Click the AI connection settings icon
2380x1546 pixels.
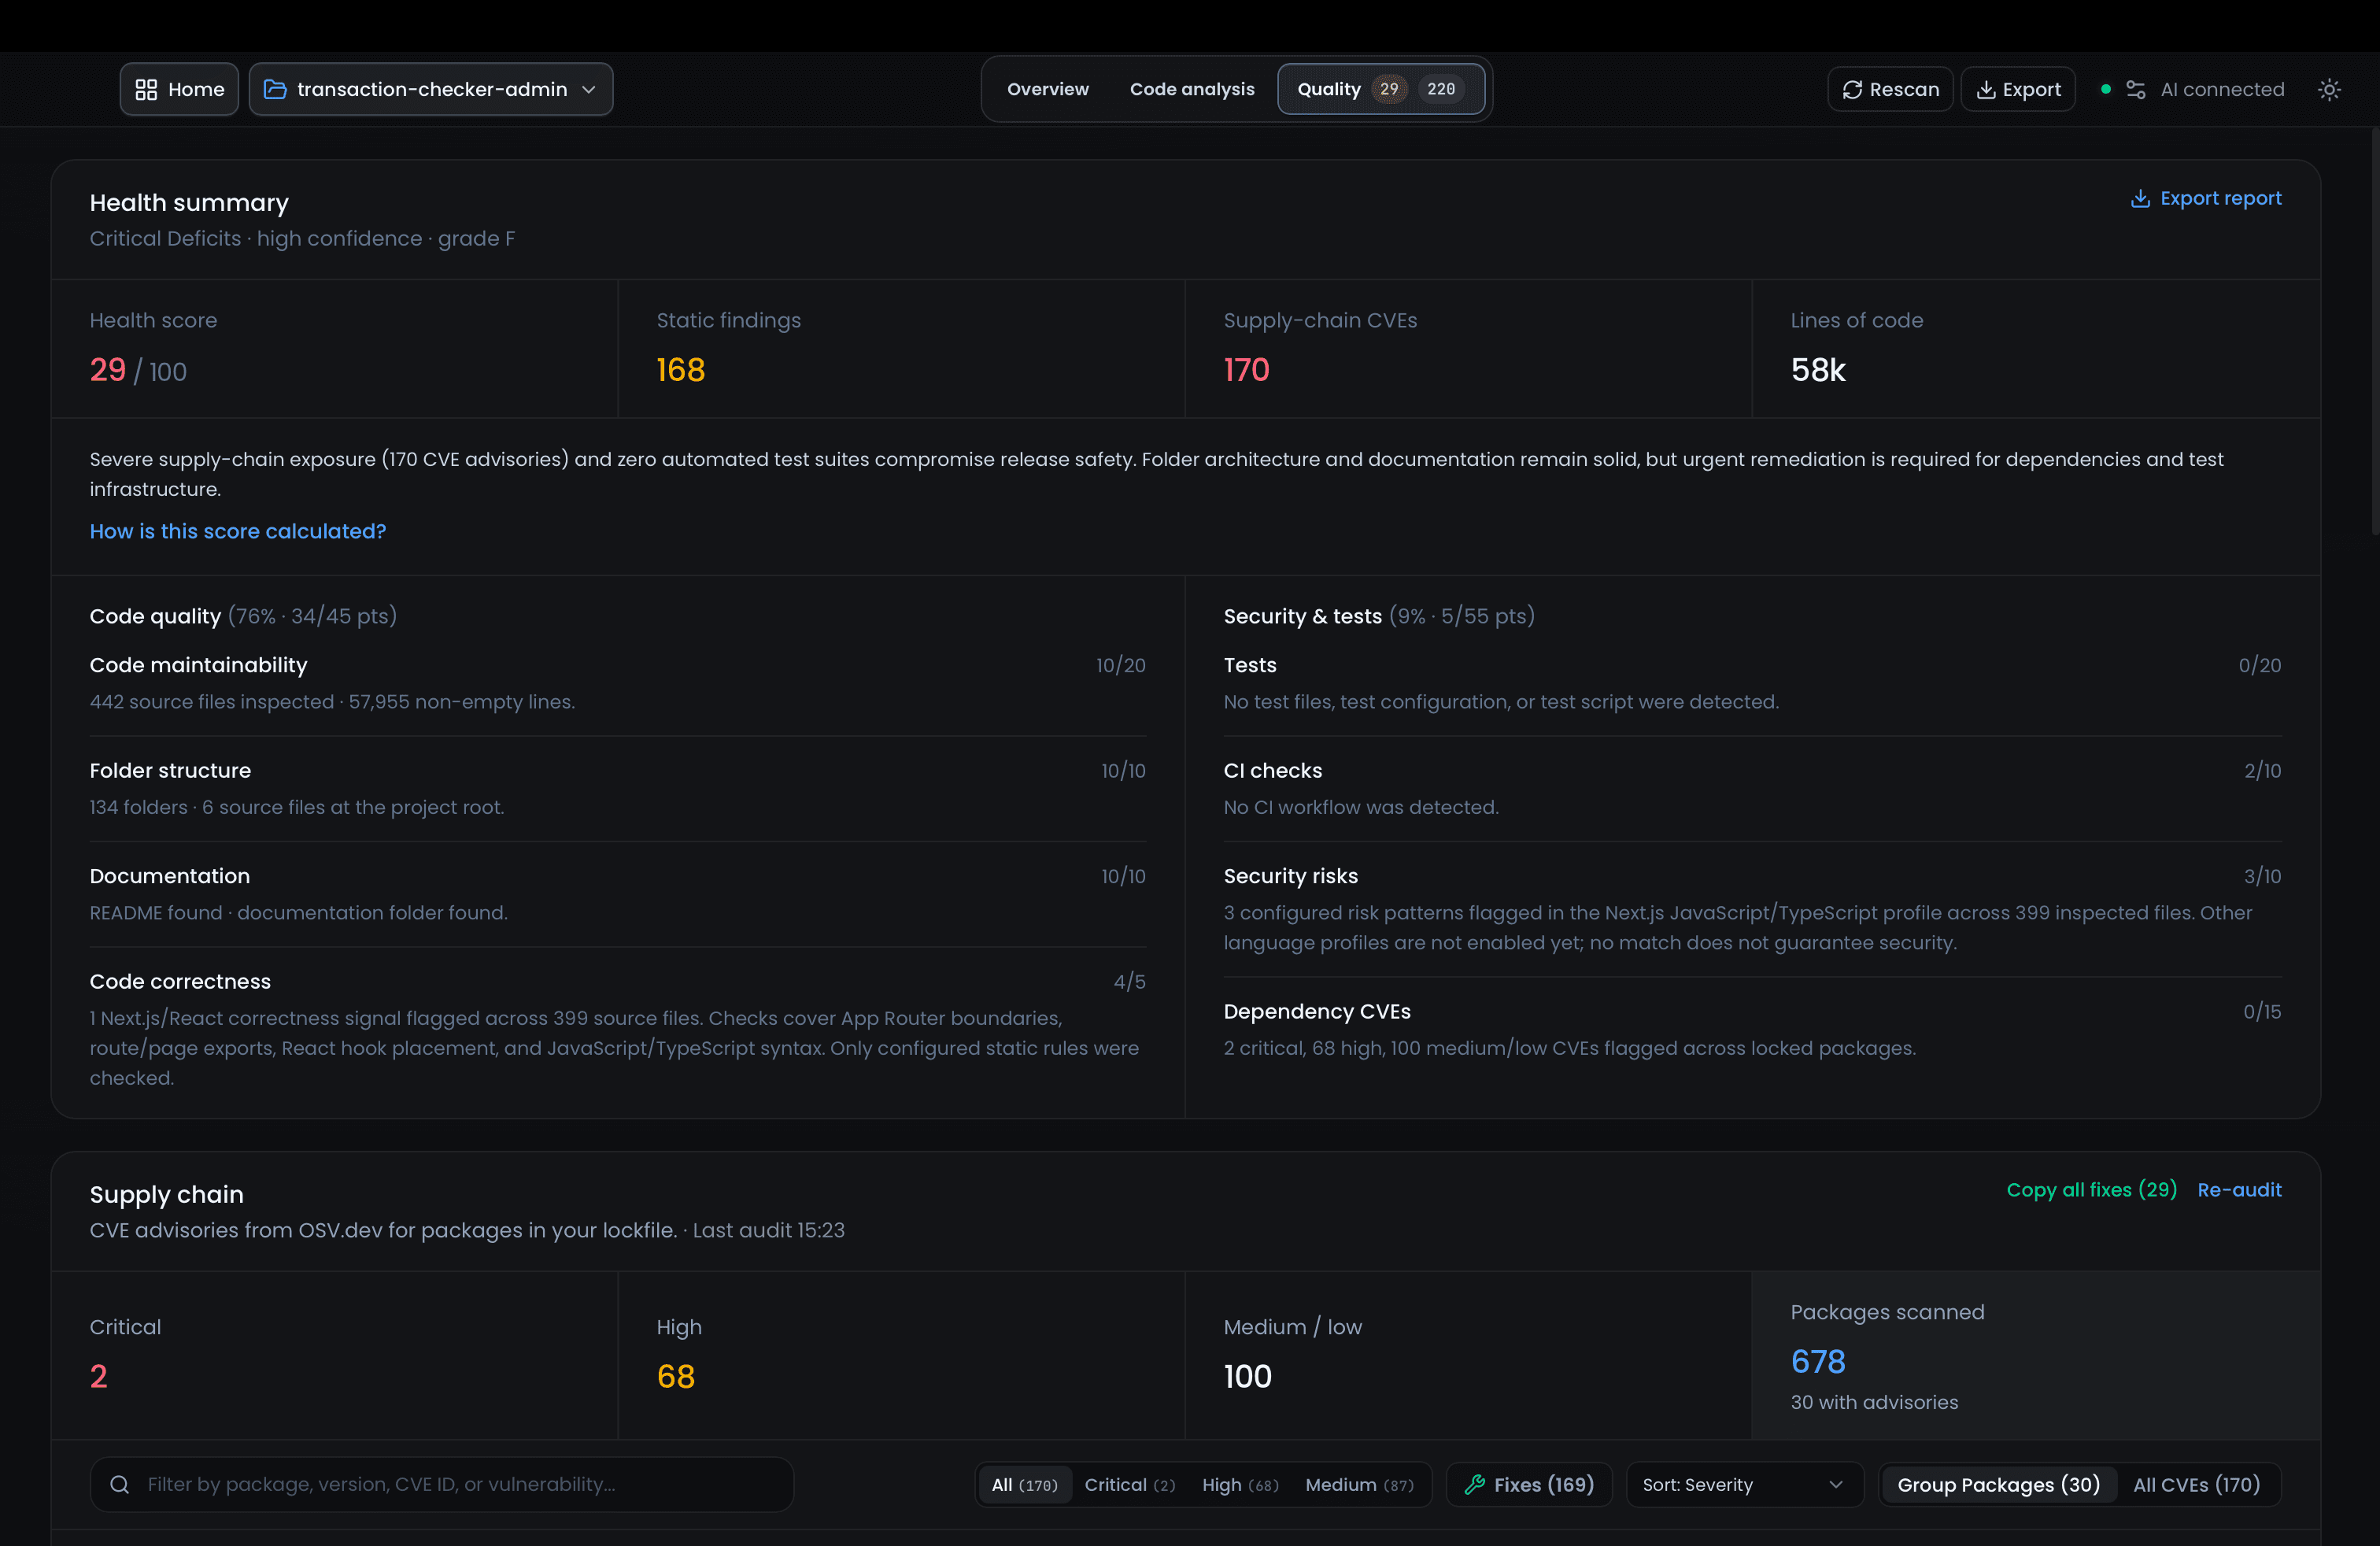[x=2136, y=89]
